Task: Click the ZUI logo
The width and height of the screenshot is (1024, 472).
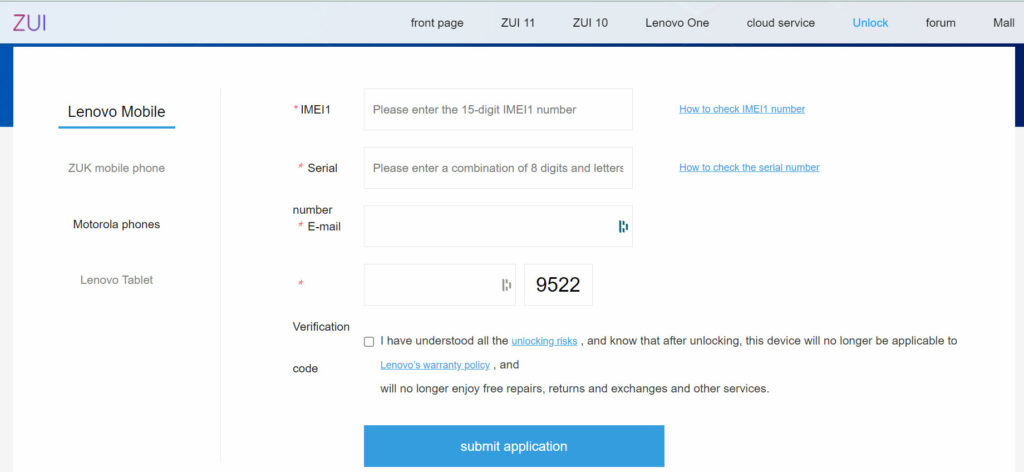Action: click(29, 23)
